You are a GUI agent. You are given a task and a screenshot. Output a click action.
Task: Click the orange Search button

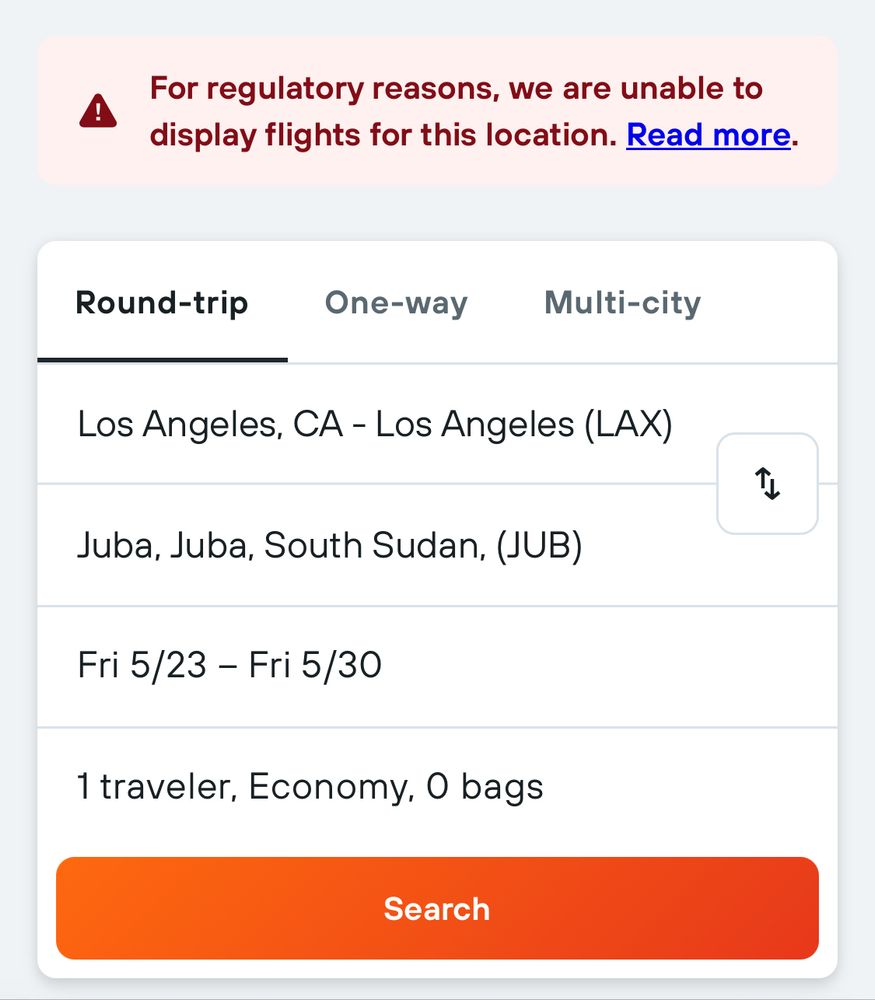[x=438, y=908]
